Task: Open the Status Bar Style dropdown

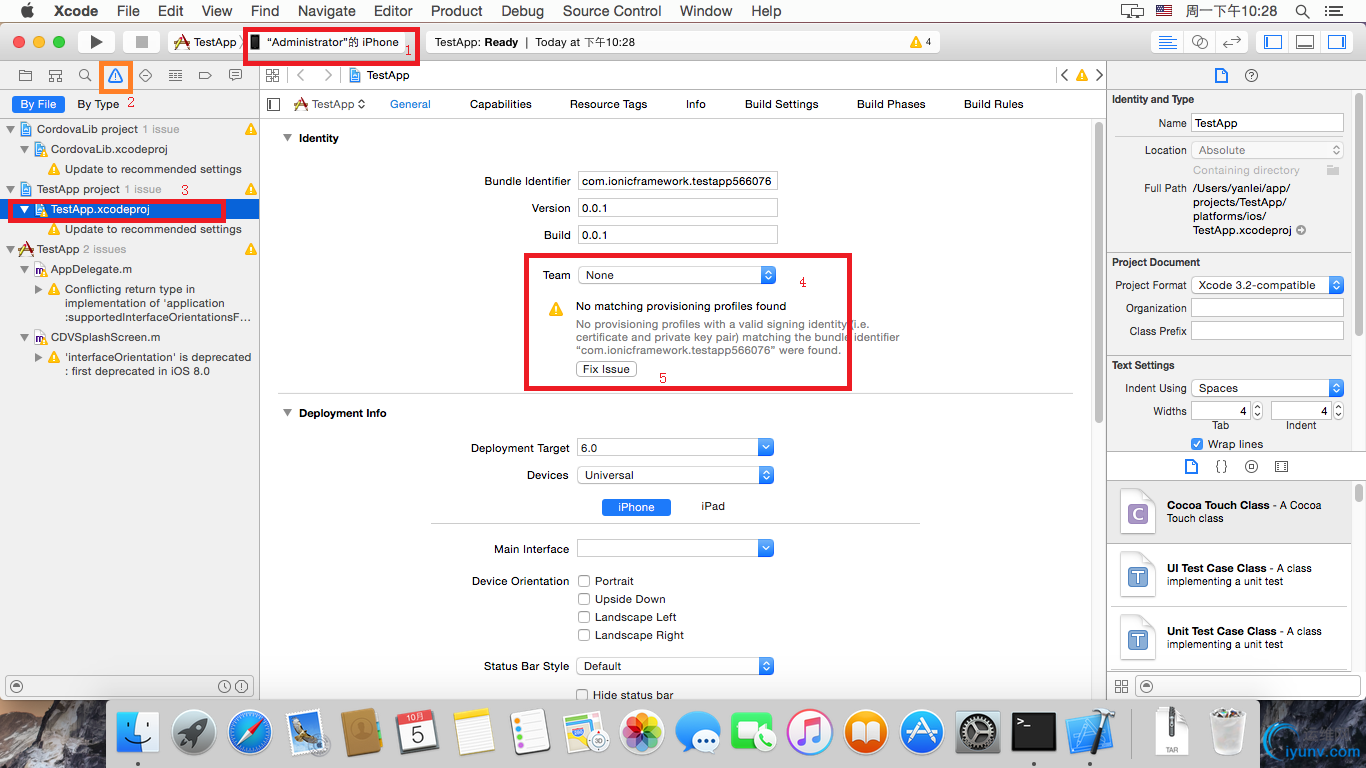Action: coord(676,666)
